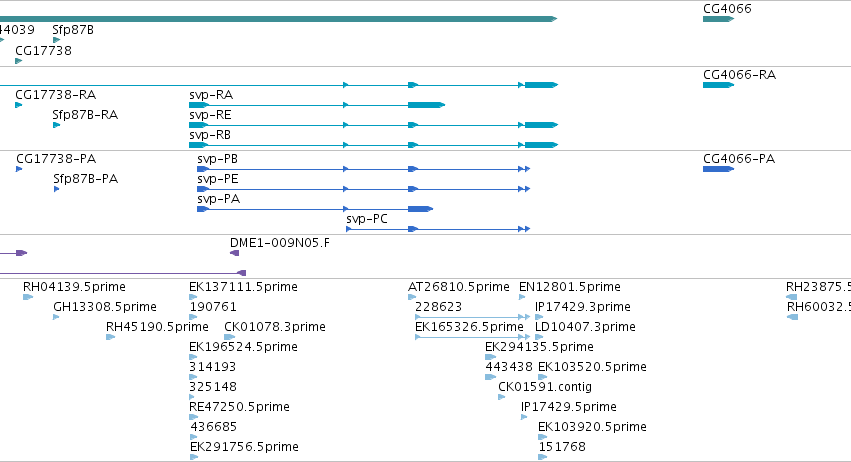Select the EK291756.5prime EST label
Image resolution: width=851 pixels, height=462 pixels.
pos(244,447)
